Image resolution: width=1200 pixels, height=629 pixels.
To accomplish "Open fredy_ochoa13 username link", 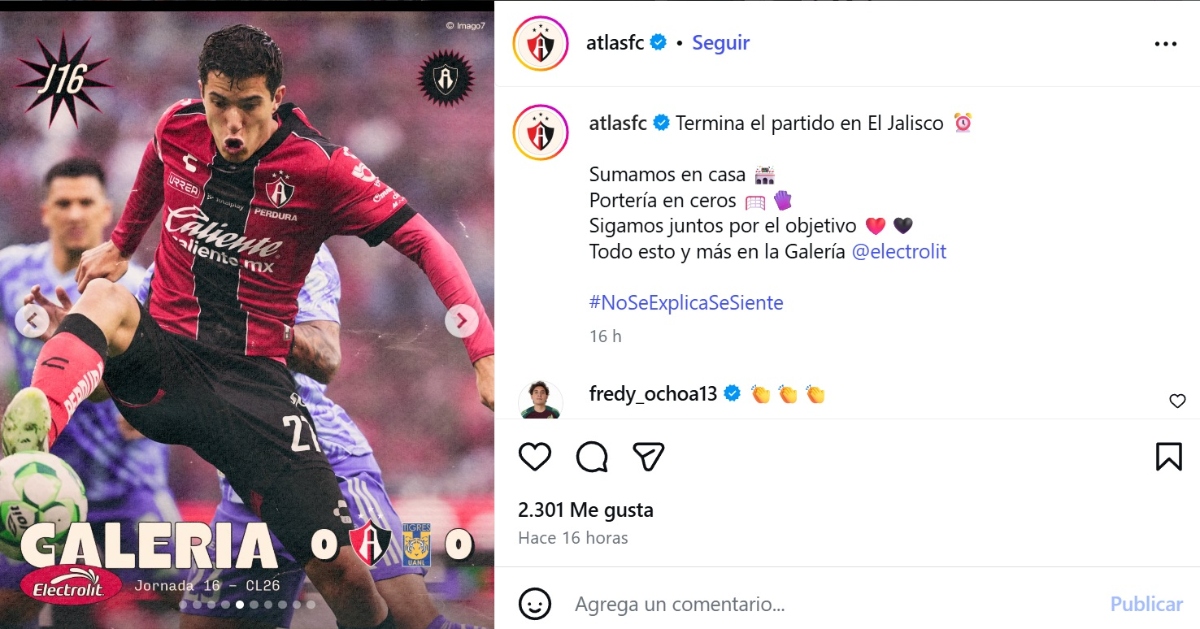I will pyautogui.click(x=653, y=394).
